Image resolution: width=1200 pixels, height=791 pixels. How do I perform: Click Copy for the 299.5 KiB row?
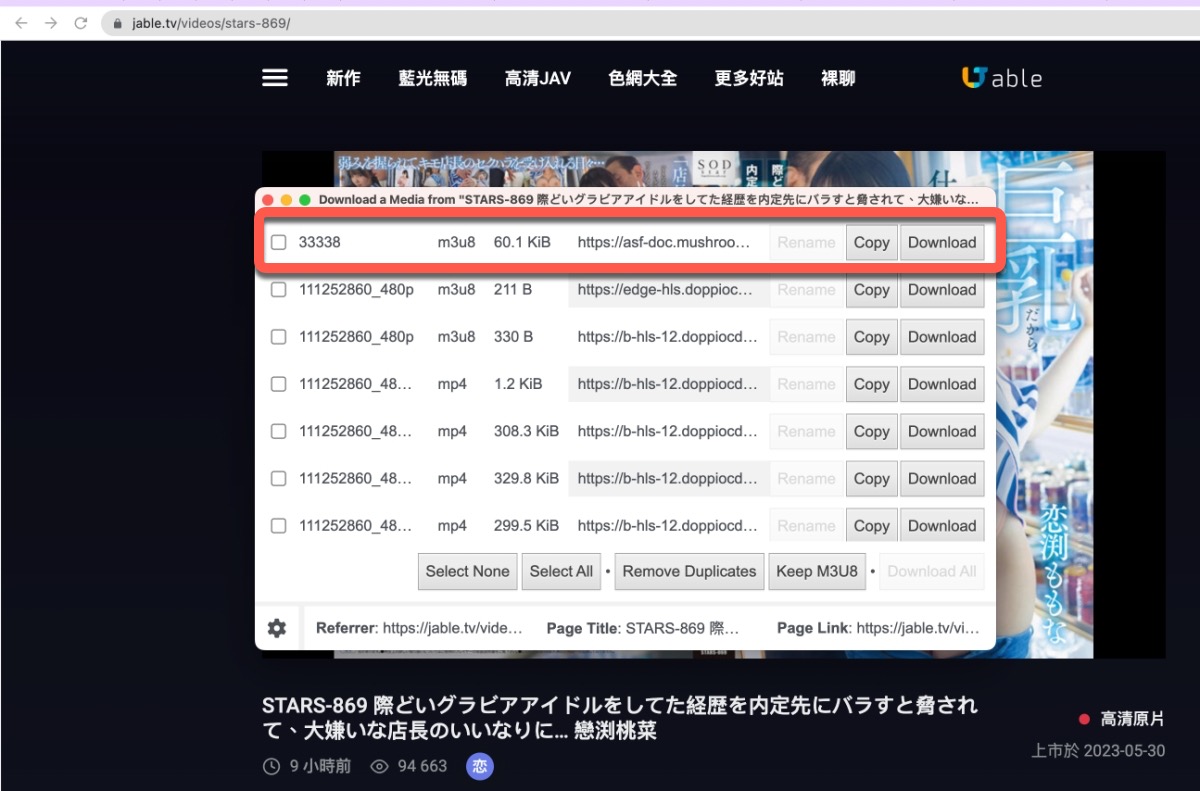tap(871, 525)
